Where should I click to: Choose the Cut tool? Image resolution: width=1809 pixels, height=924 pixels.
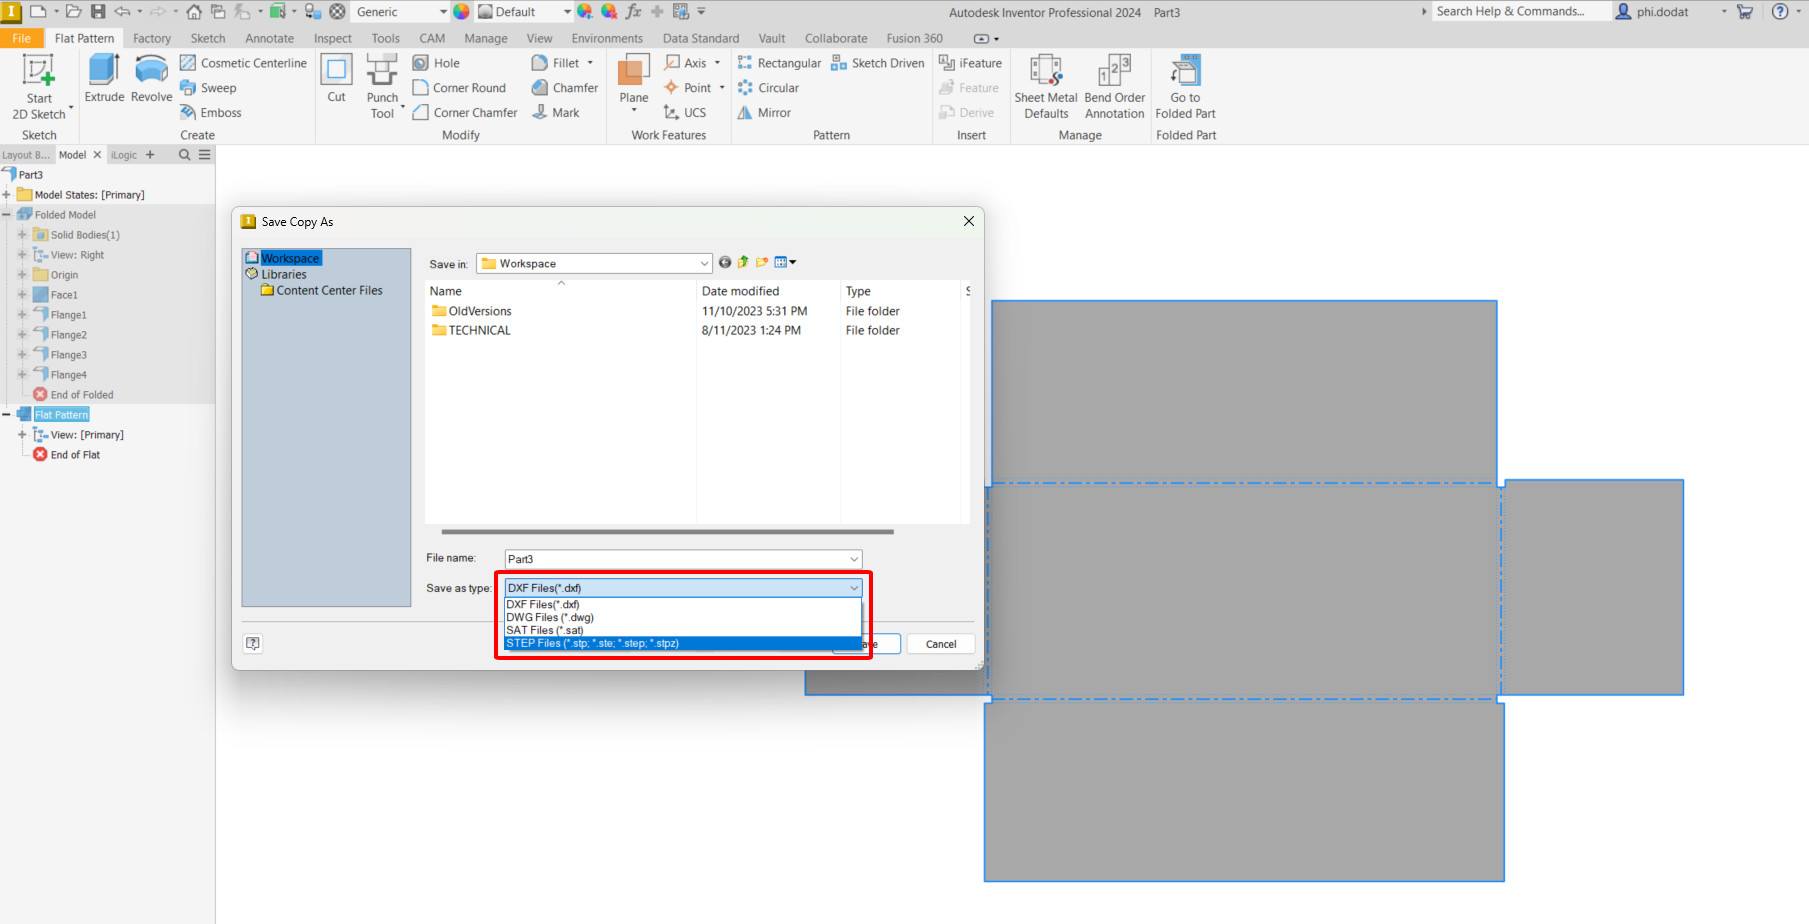click(336, 78)
